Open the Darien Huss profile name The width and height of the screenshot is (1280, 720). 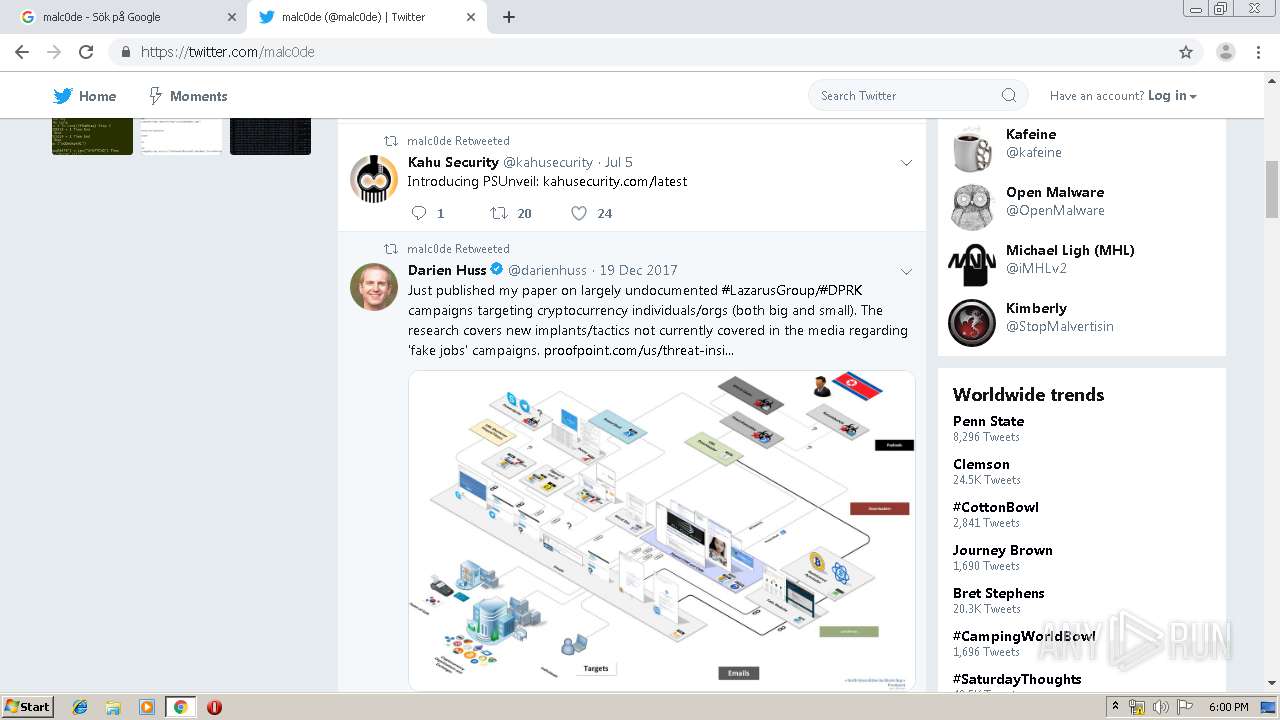[x=447, y=270]
